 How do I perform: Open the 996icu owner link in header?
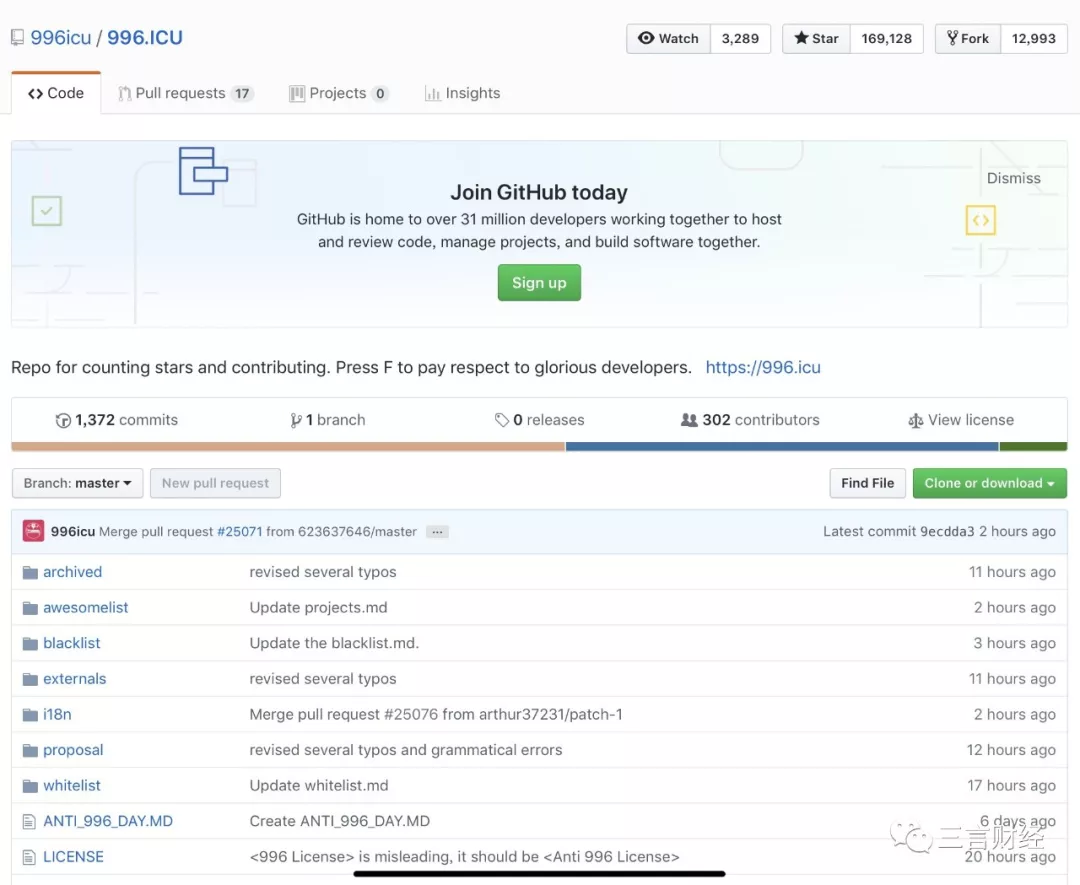[61, 38]
